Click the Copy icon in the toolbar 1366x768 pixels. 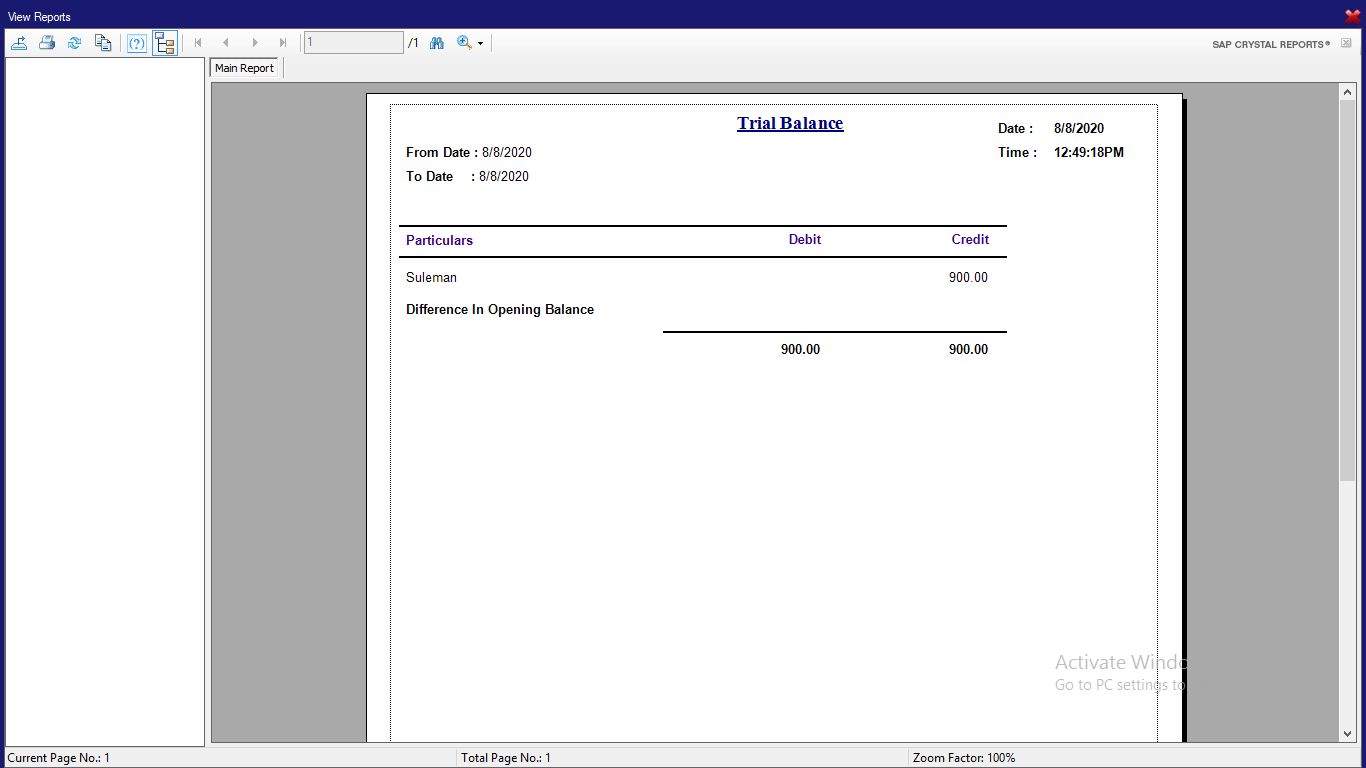(x=102, y=43)
